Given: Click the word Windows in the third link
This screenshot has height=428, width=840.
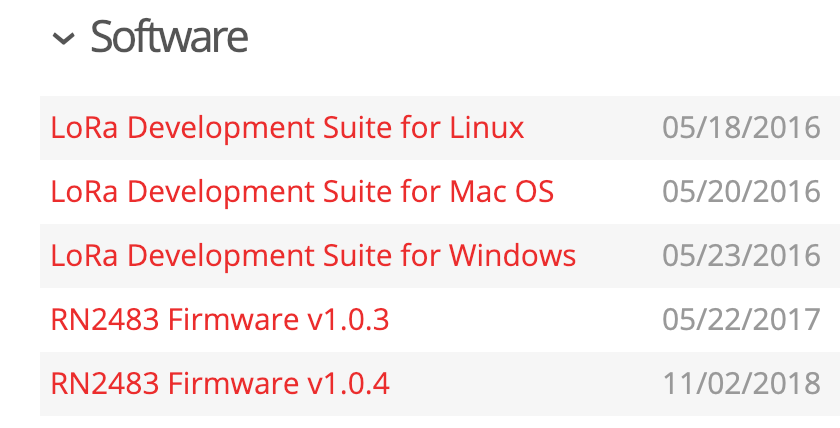Looking at the screenshot, I should 513,256.
